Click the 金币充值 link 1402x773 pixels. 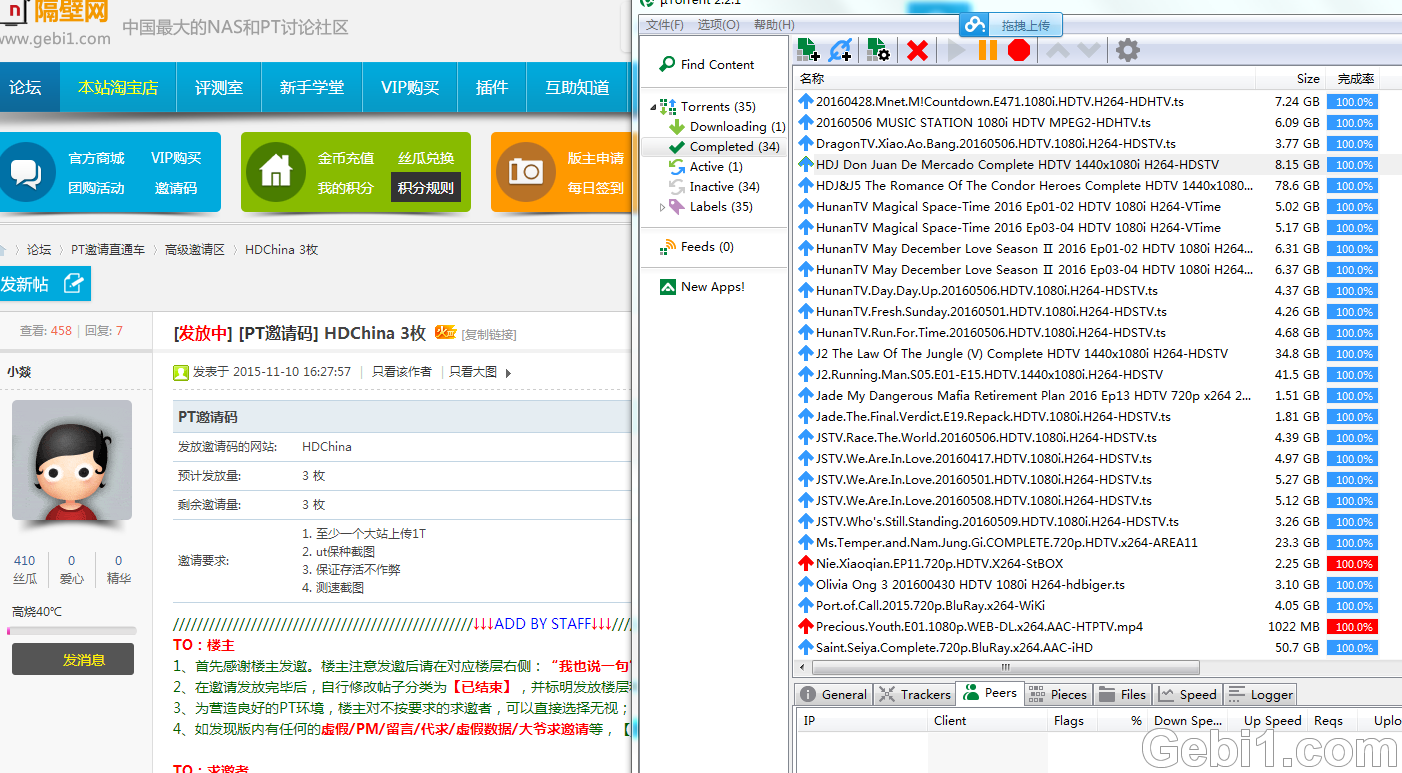coord(346,158)
